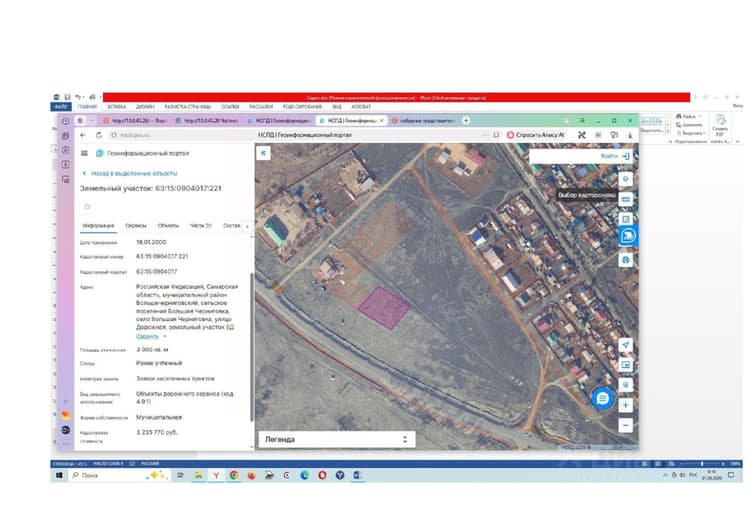Viewport: 750px width, 530px height.
Task: Zoom in the map with plus button
Action: pos(626,405)
